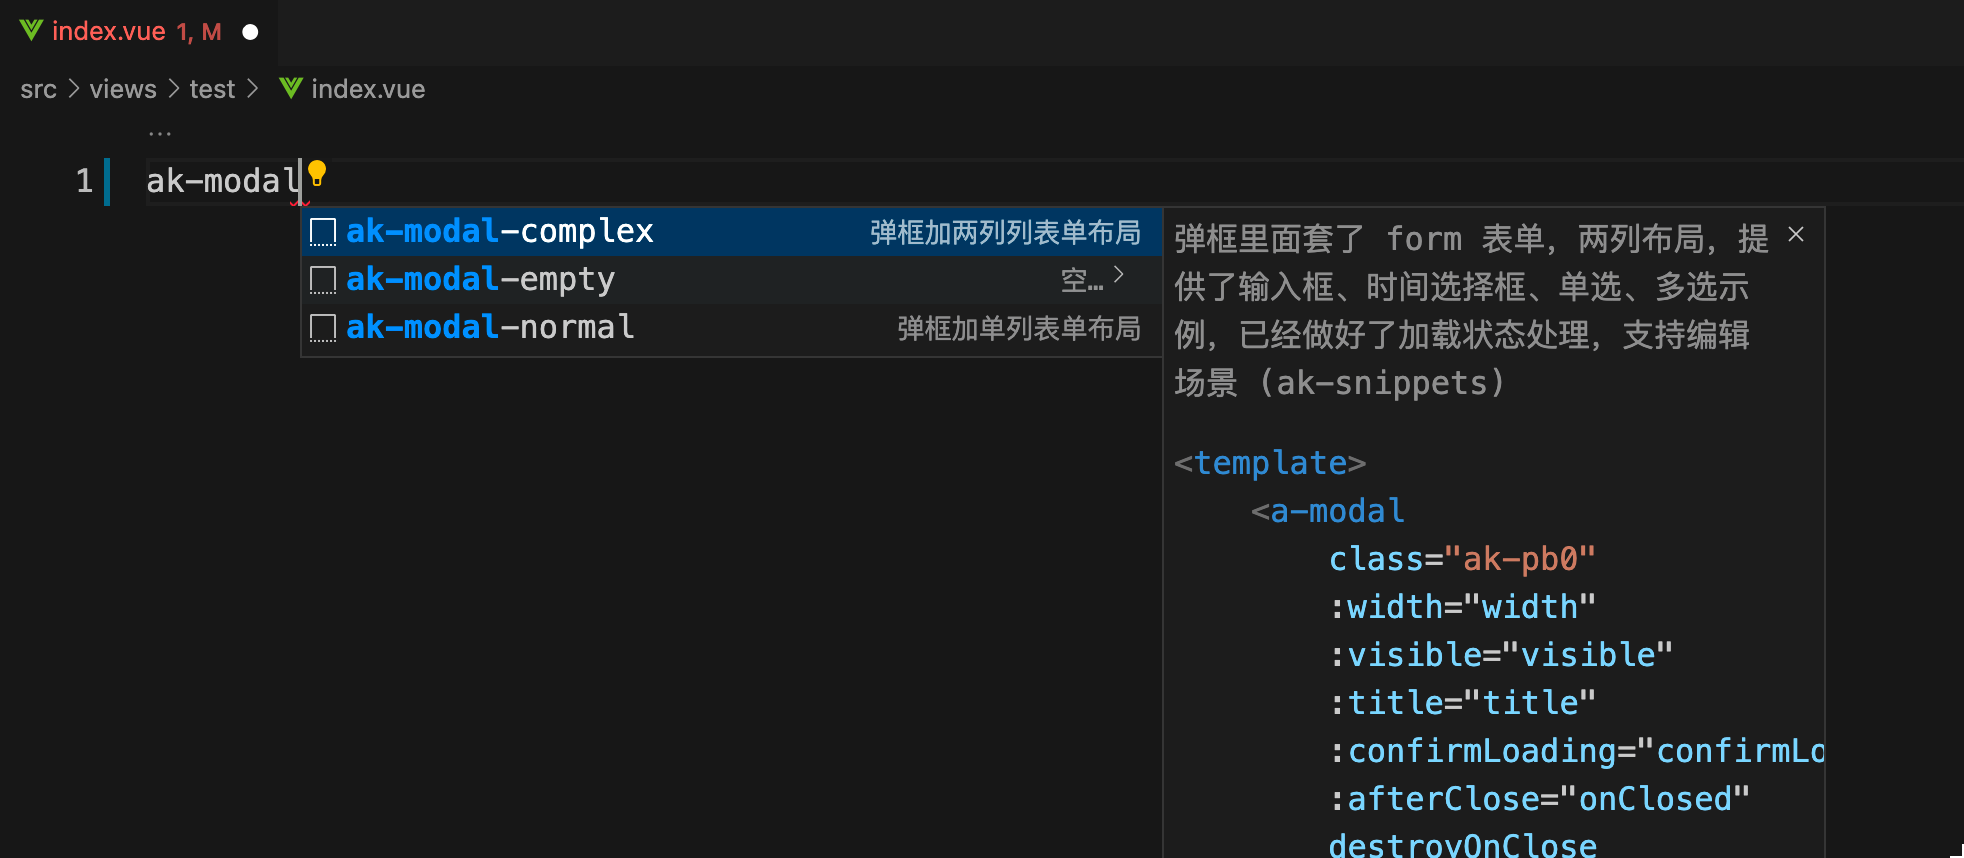Viewport: 1964px width, 858px height.
Task: Click the unsaved-changes dot on the index.vue tab
Action: tap(250, 32)
